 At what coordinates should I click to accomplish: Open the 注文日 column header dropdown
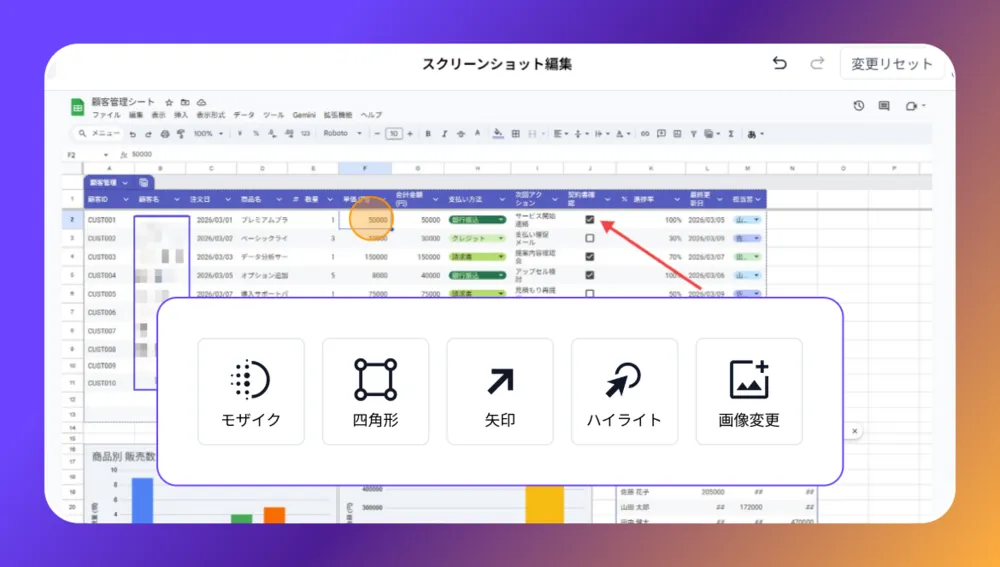[227, 200]
